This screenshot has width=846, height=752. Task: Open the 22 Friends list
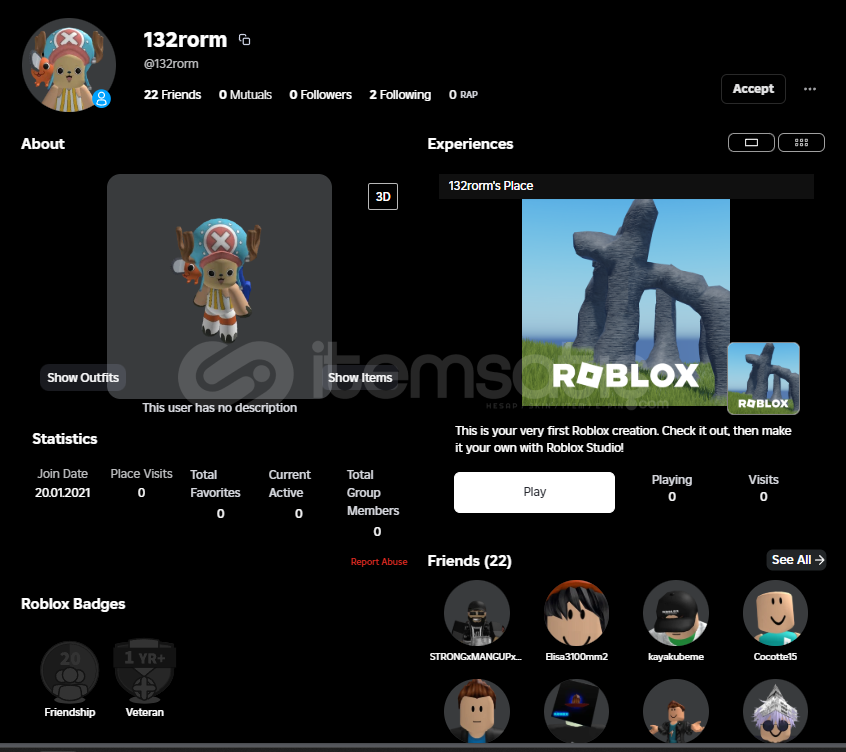pos(172,95)
